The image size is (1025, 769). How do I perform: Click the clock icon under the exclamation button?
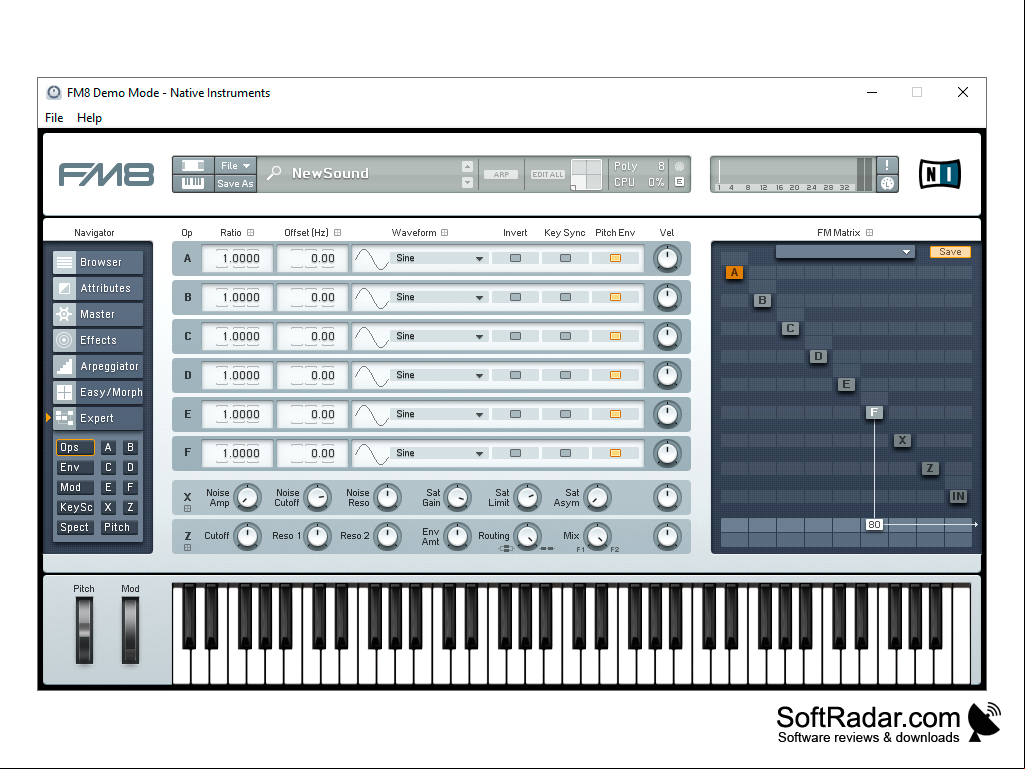(x=887, y=184)
